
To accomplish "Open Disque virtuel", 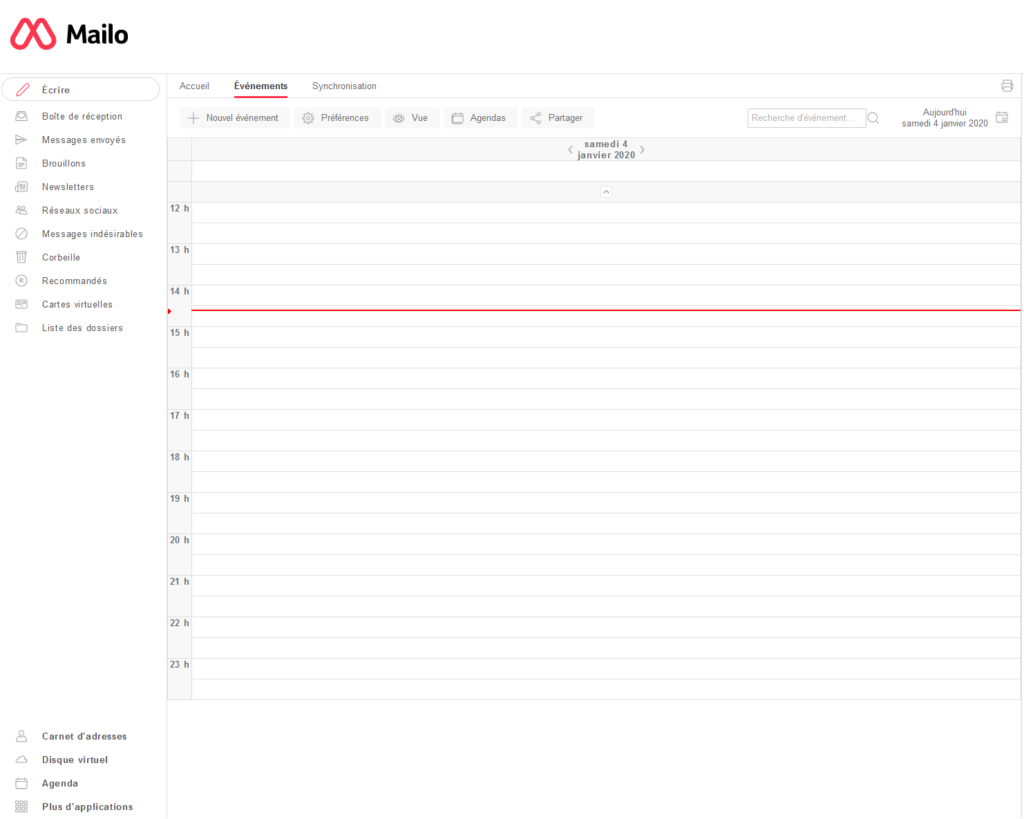I will pyautogui.click(x=75, y=760).
